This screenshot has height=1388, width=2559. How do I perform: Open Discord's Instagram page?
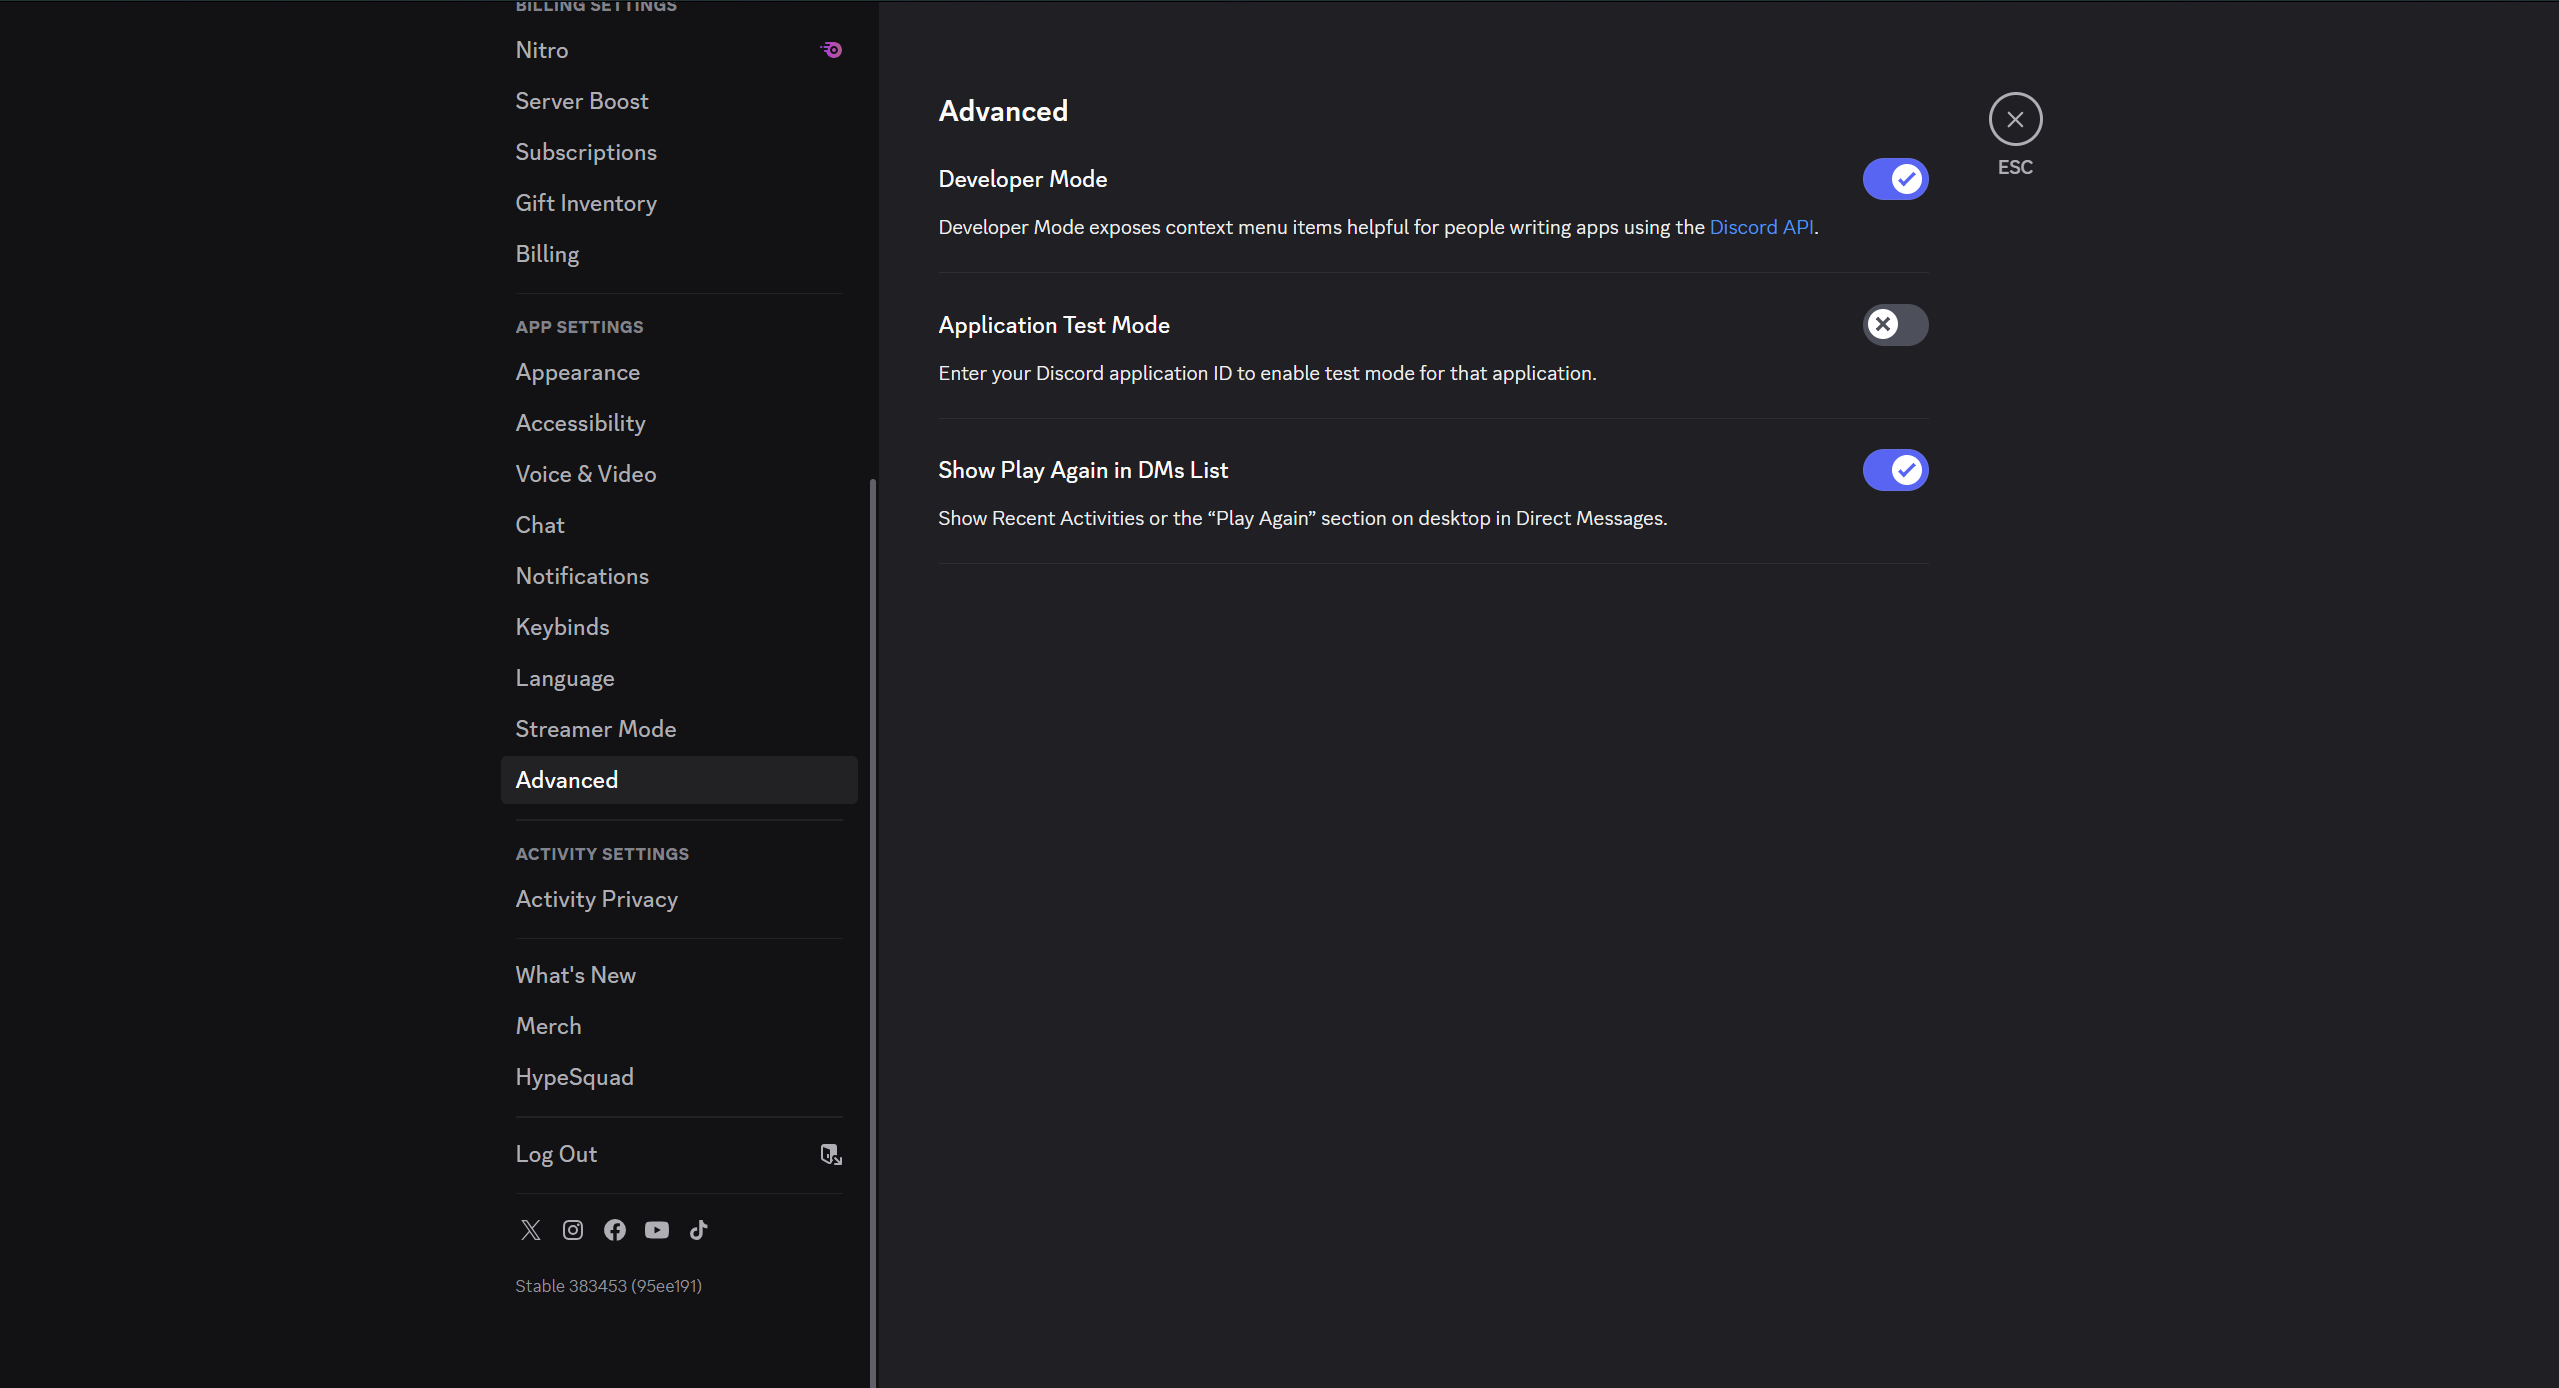coord(572,1230)
